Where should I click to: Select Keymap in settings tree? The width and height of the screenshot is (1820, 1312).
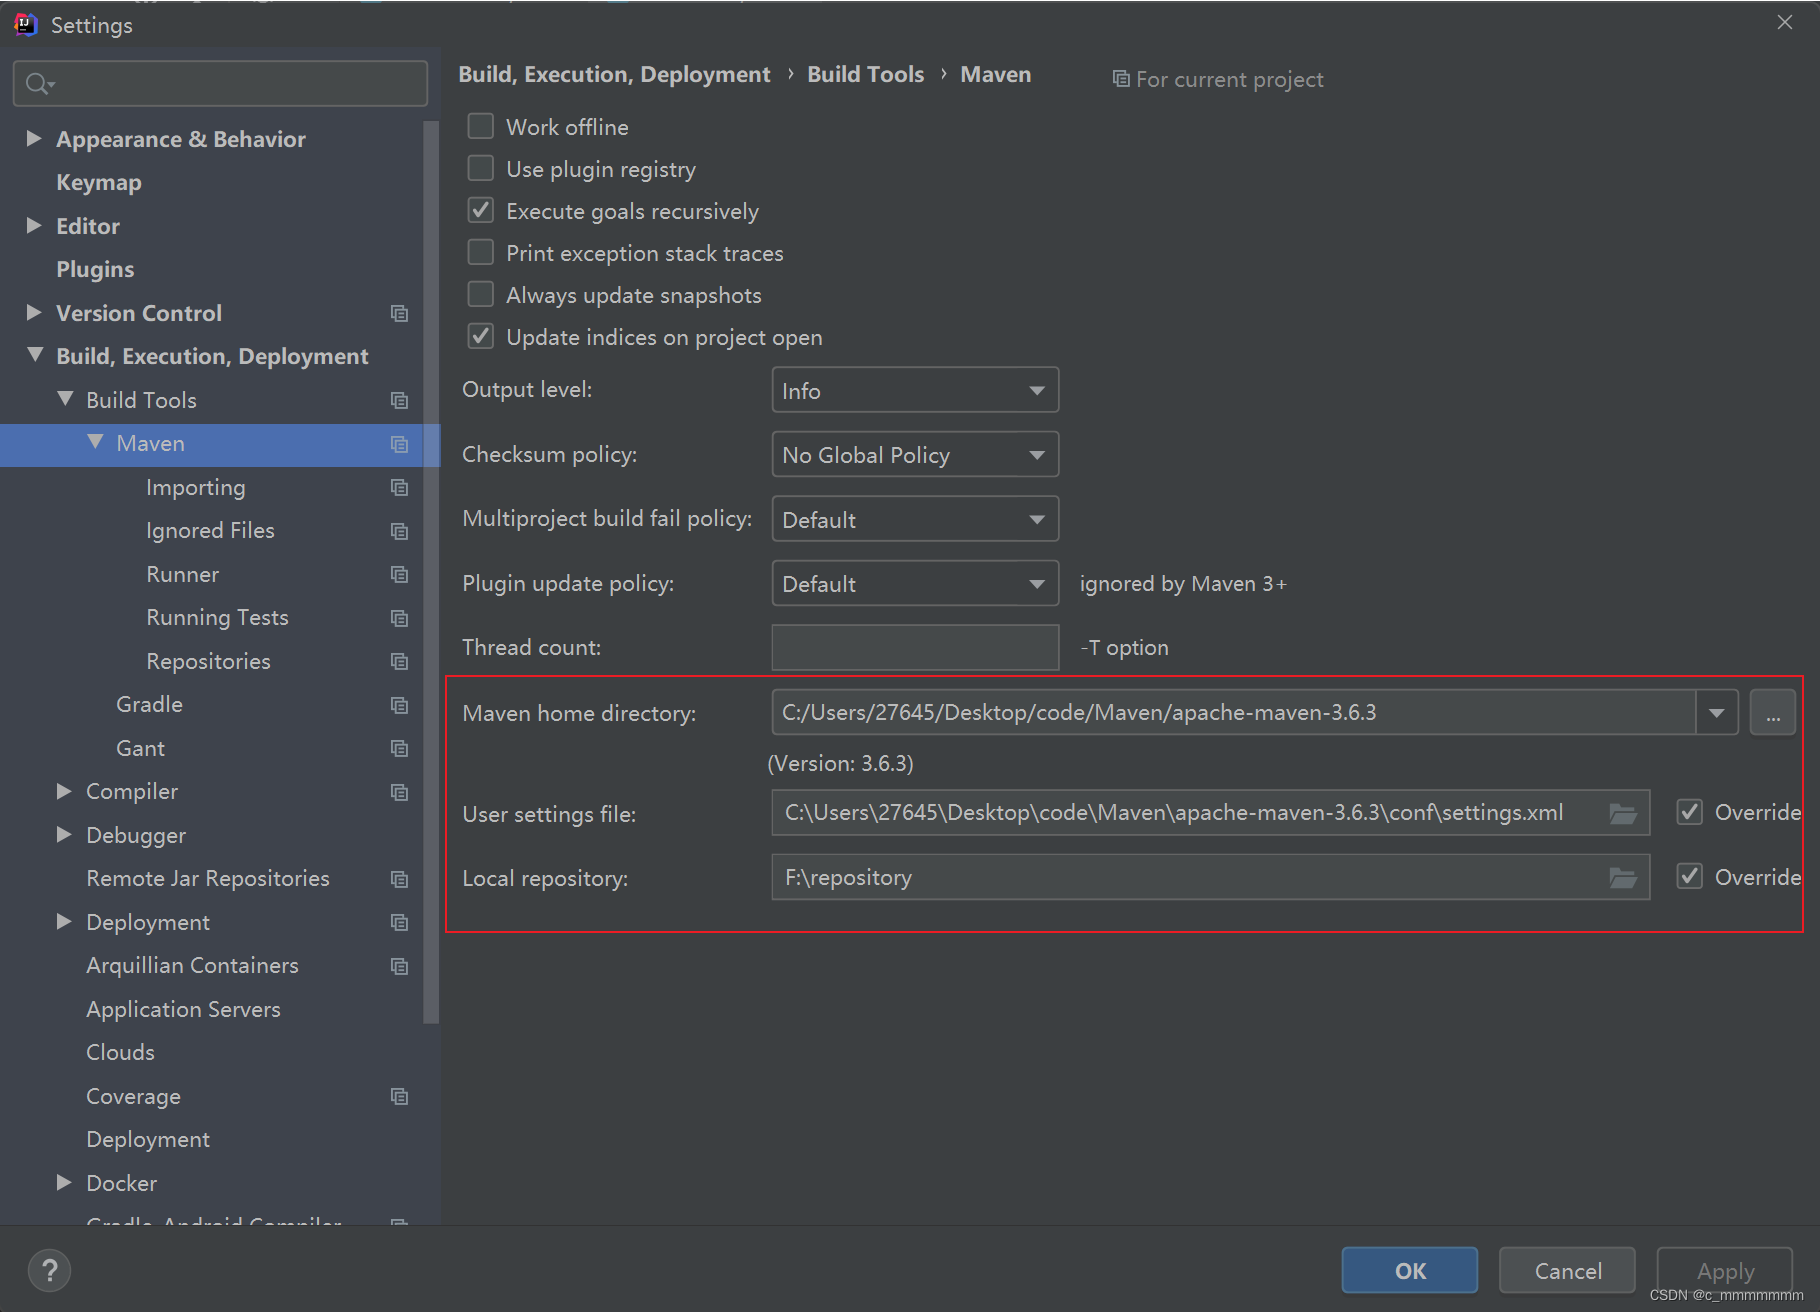point(99,183)
